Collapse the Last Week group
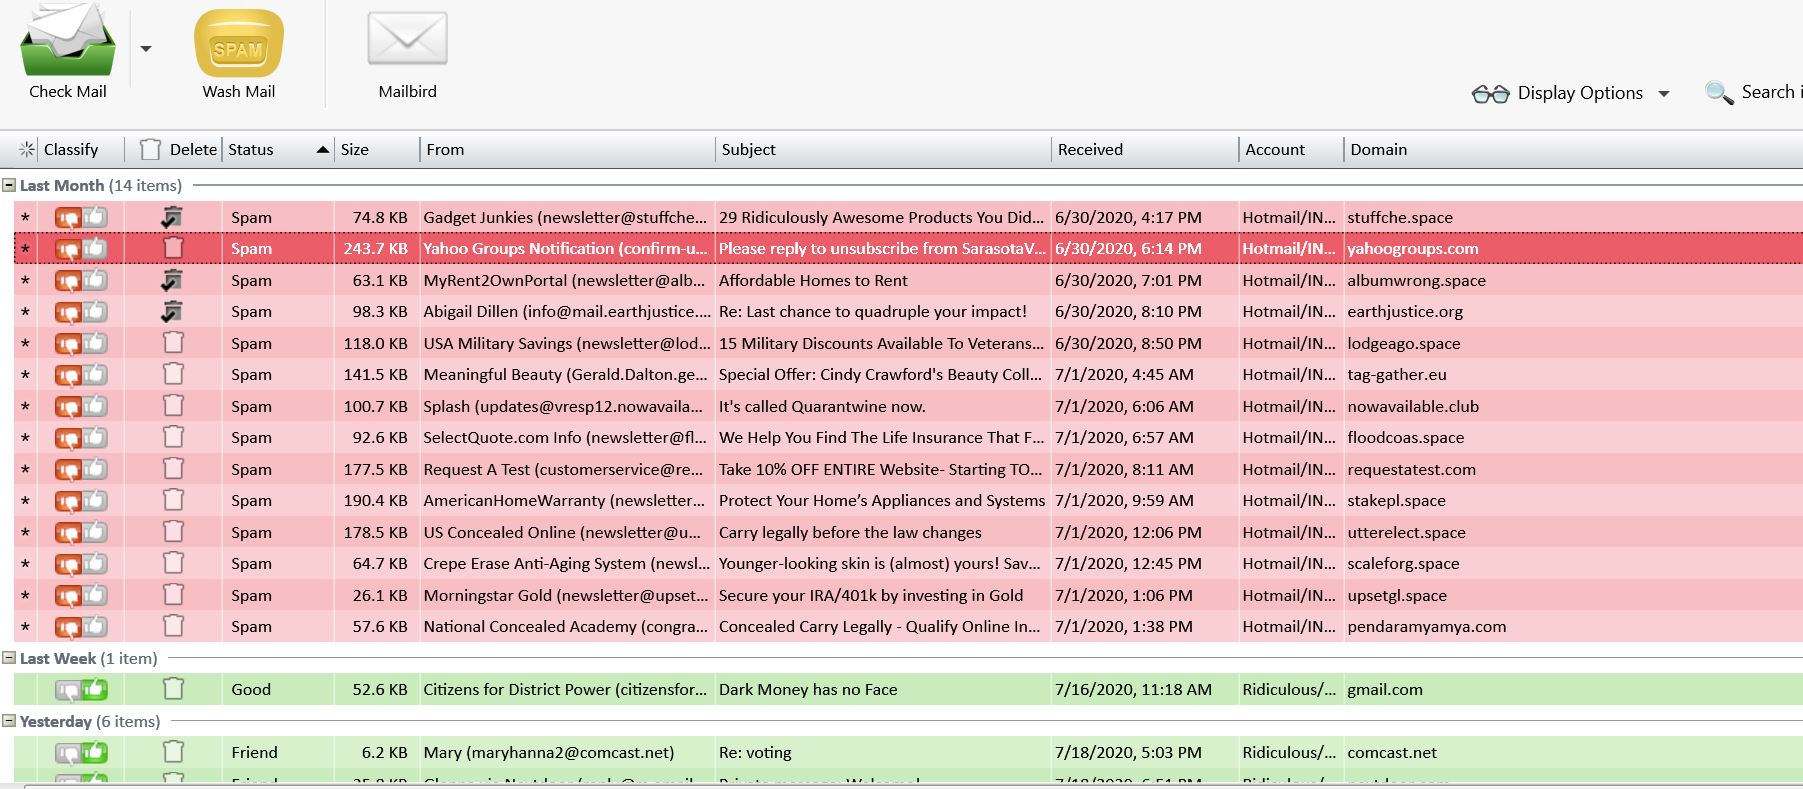Viewport: 1803px width, 789px height. click(9, 658)
